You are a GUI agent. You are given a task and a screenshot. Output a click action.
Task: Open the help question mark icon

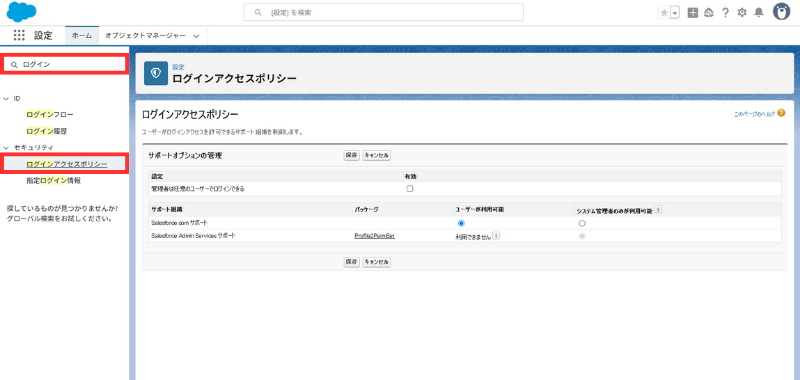[x=725, y=13]
